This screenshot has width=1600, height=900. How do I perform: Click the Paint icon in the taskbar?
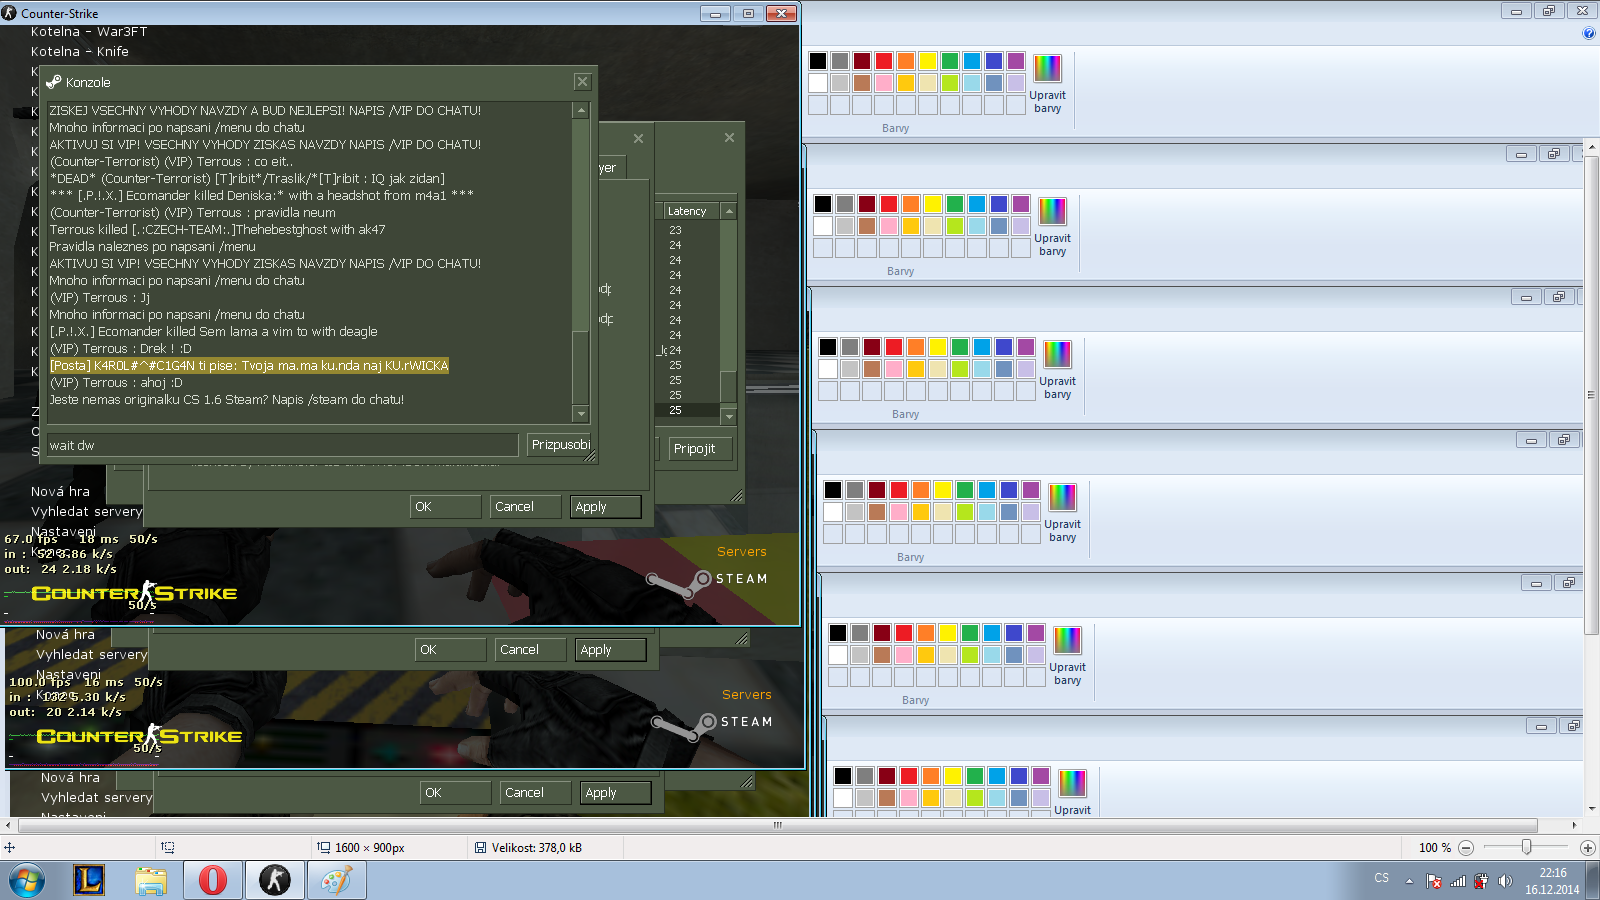(336, 880)
